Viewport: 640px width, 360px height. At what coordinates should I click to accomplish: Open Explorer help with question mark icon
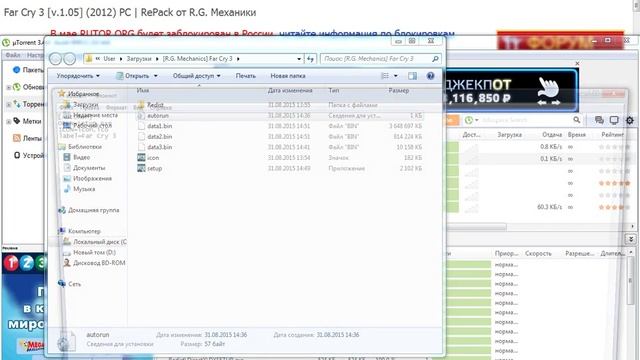pos(430,76)
